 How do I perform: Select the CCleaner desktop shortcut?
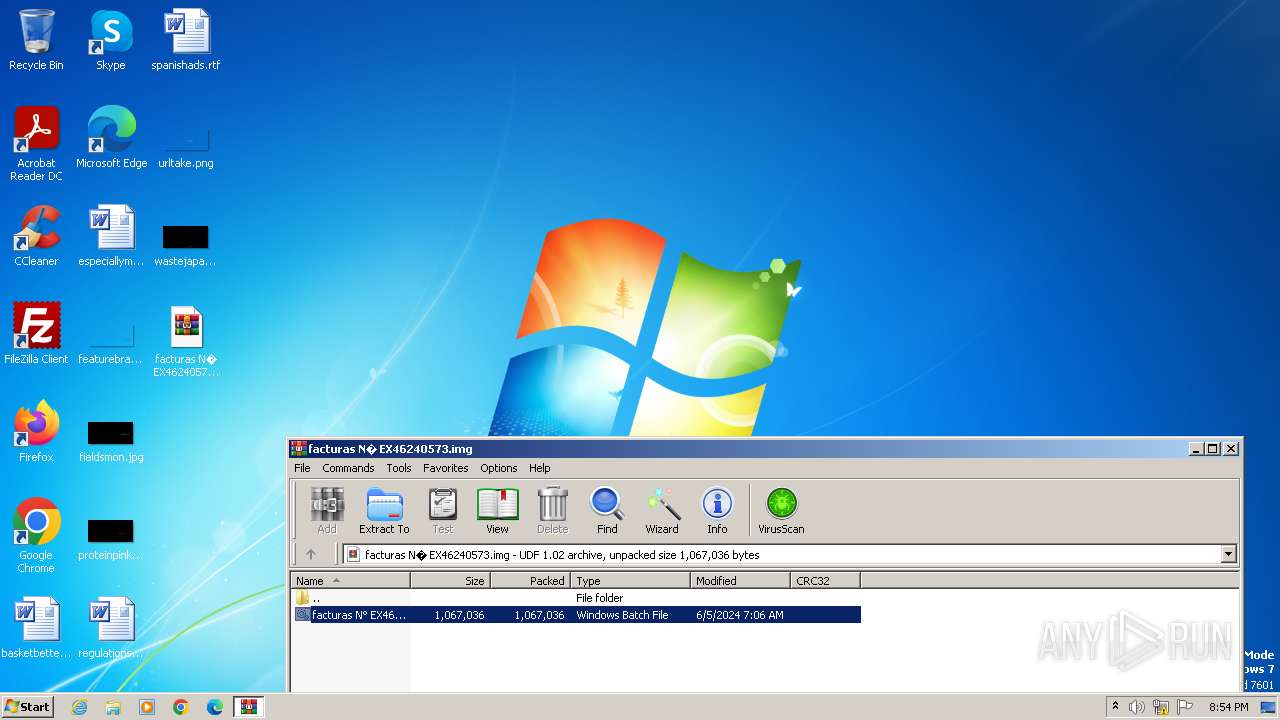[x=36, y=236]
